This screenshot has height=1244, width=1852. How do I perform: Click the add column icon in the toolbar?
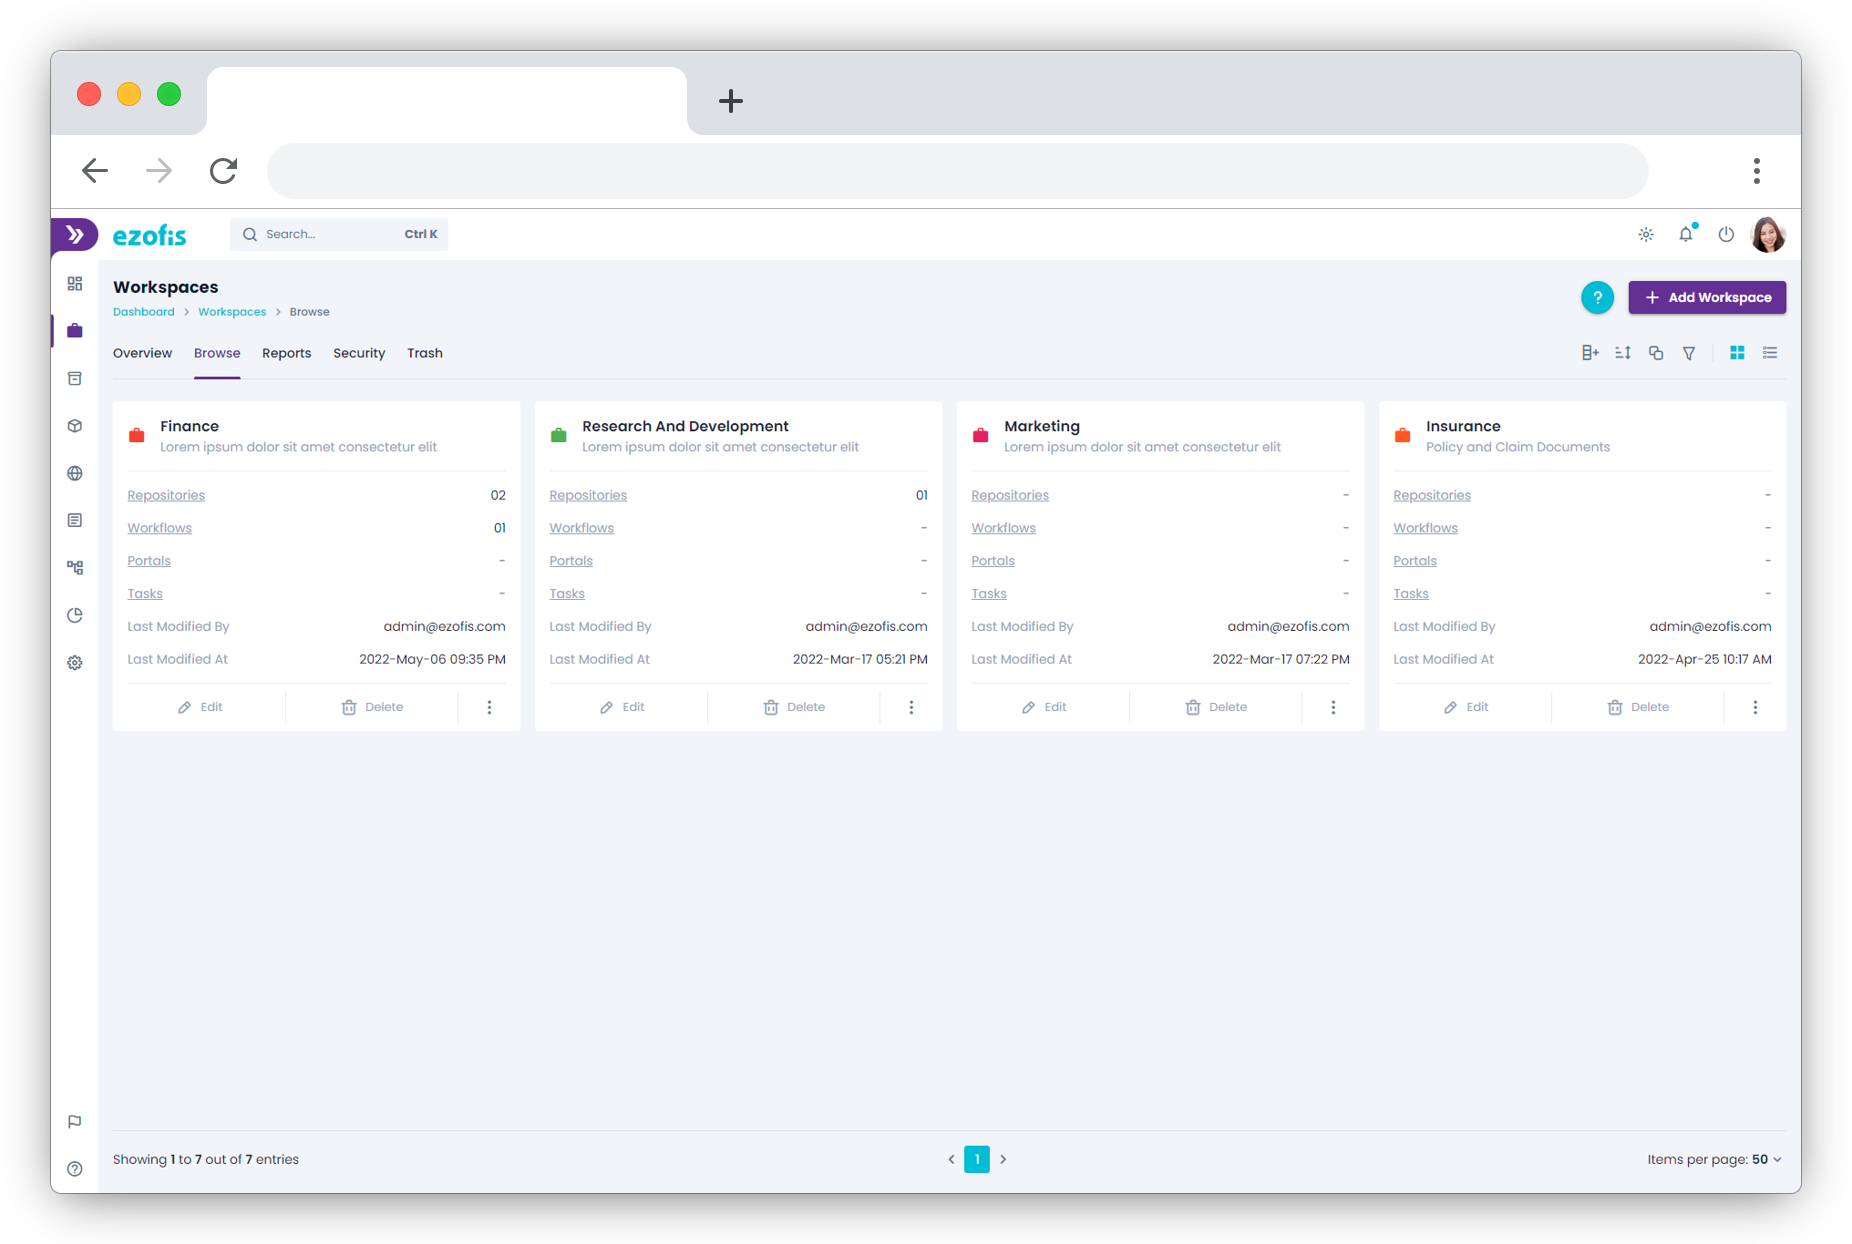(x=1590, y=352)
